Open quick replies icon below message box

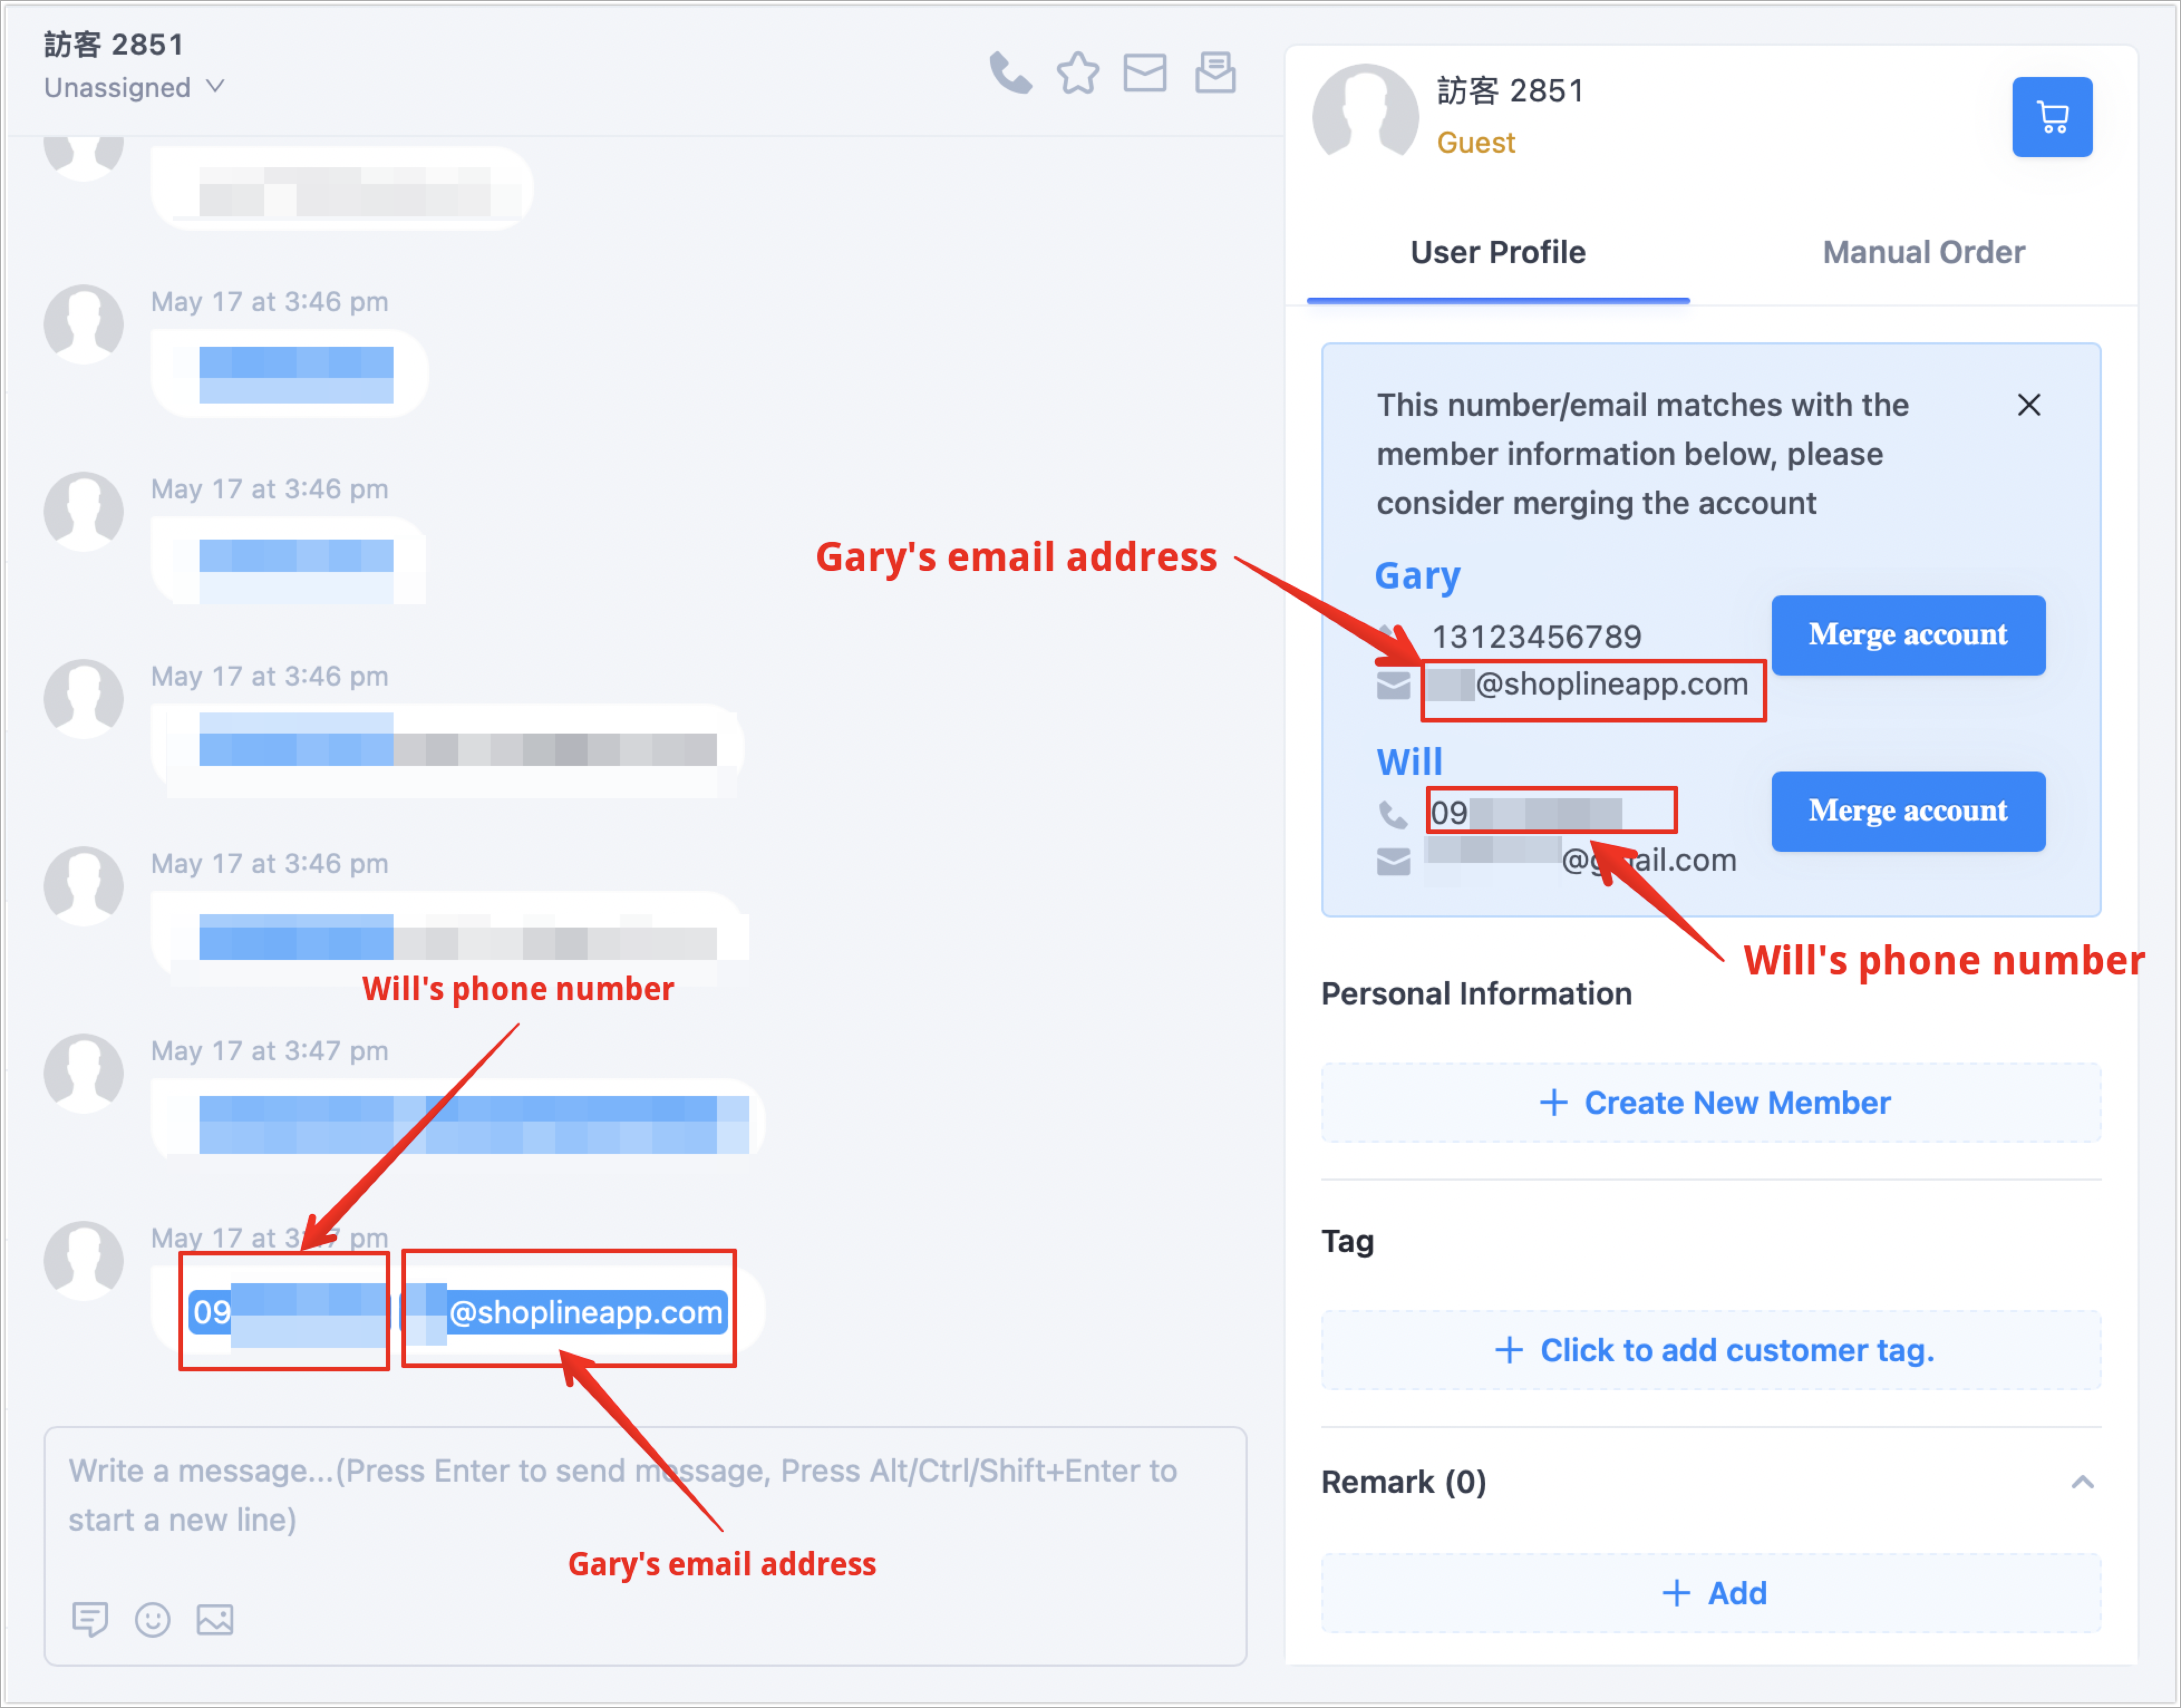pyautogui.click(x=90, y=1618)
